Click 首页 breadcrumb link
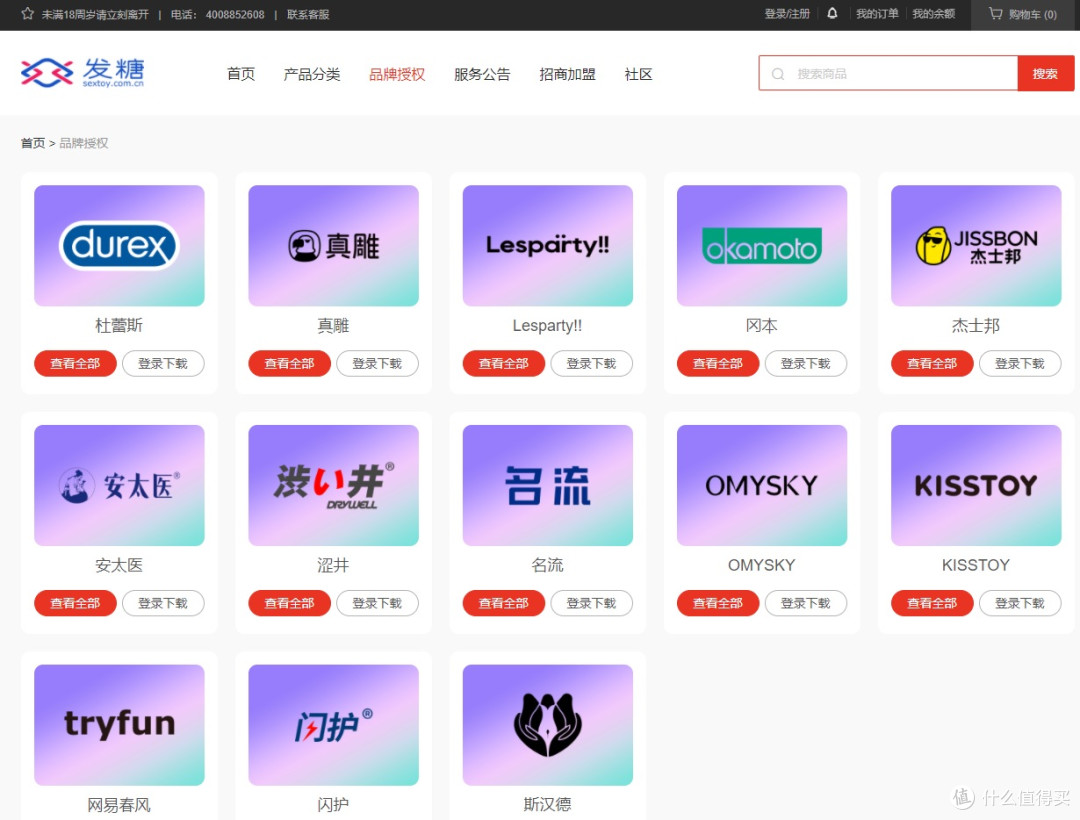This screenshot has height=820, width=1080. (32, 143)
